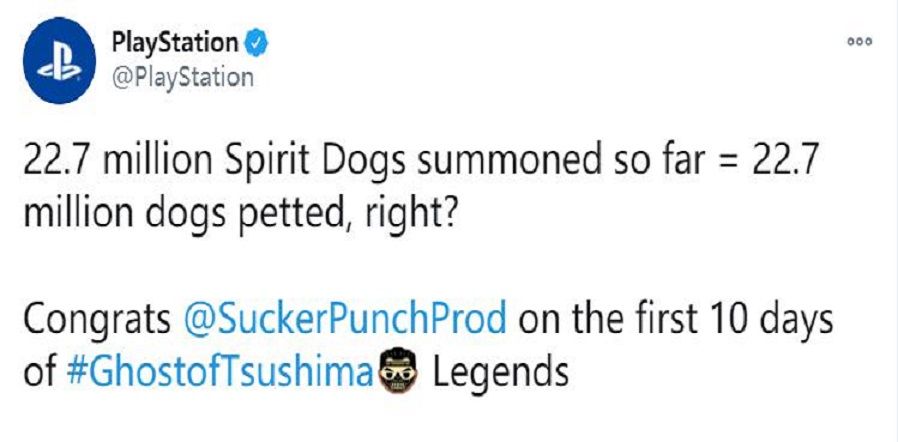Open the PlayStation profile avatar
The image size is (898, 442).
pyautogui.click(x=60, y=61)
